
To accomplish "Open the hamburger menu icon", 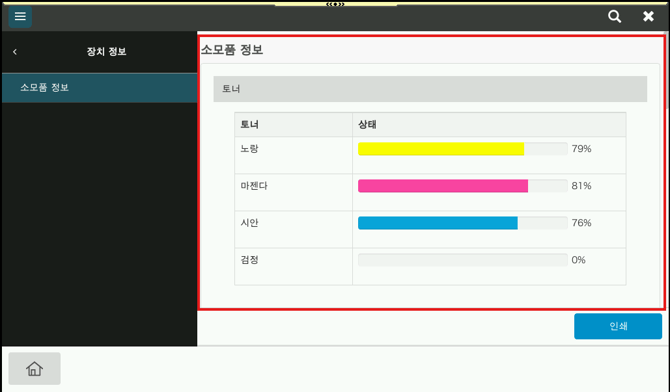I will coord(20,17).
